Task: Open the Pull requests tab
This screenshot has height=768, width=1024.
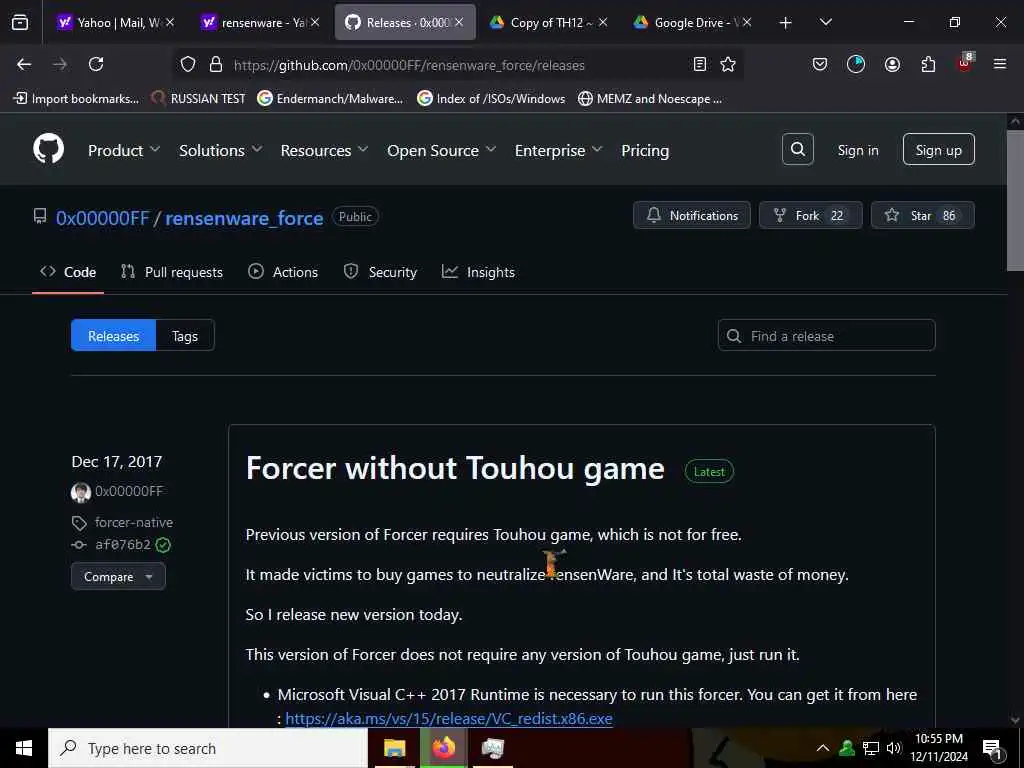Action: pyautogui.click(x=172, y=272)
